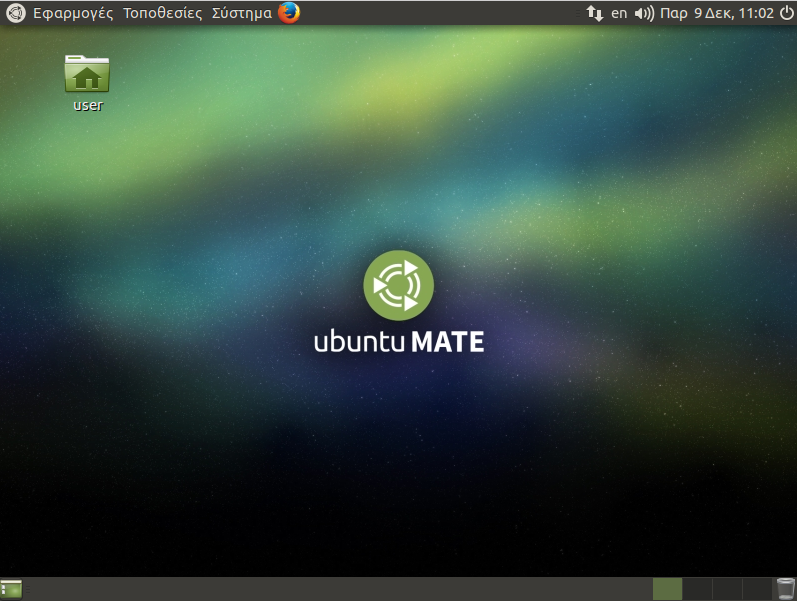Click the power session icon

tap(786, 13)
